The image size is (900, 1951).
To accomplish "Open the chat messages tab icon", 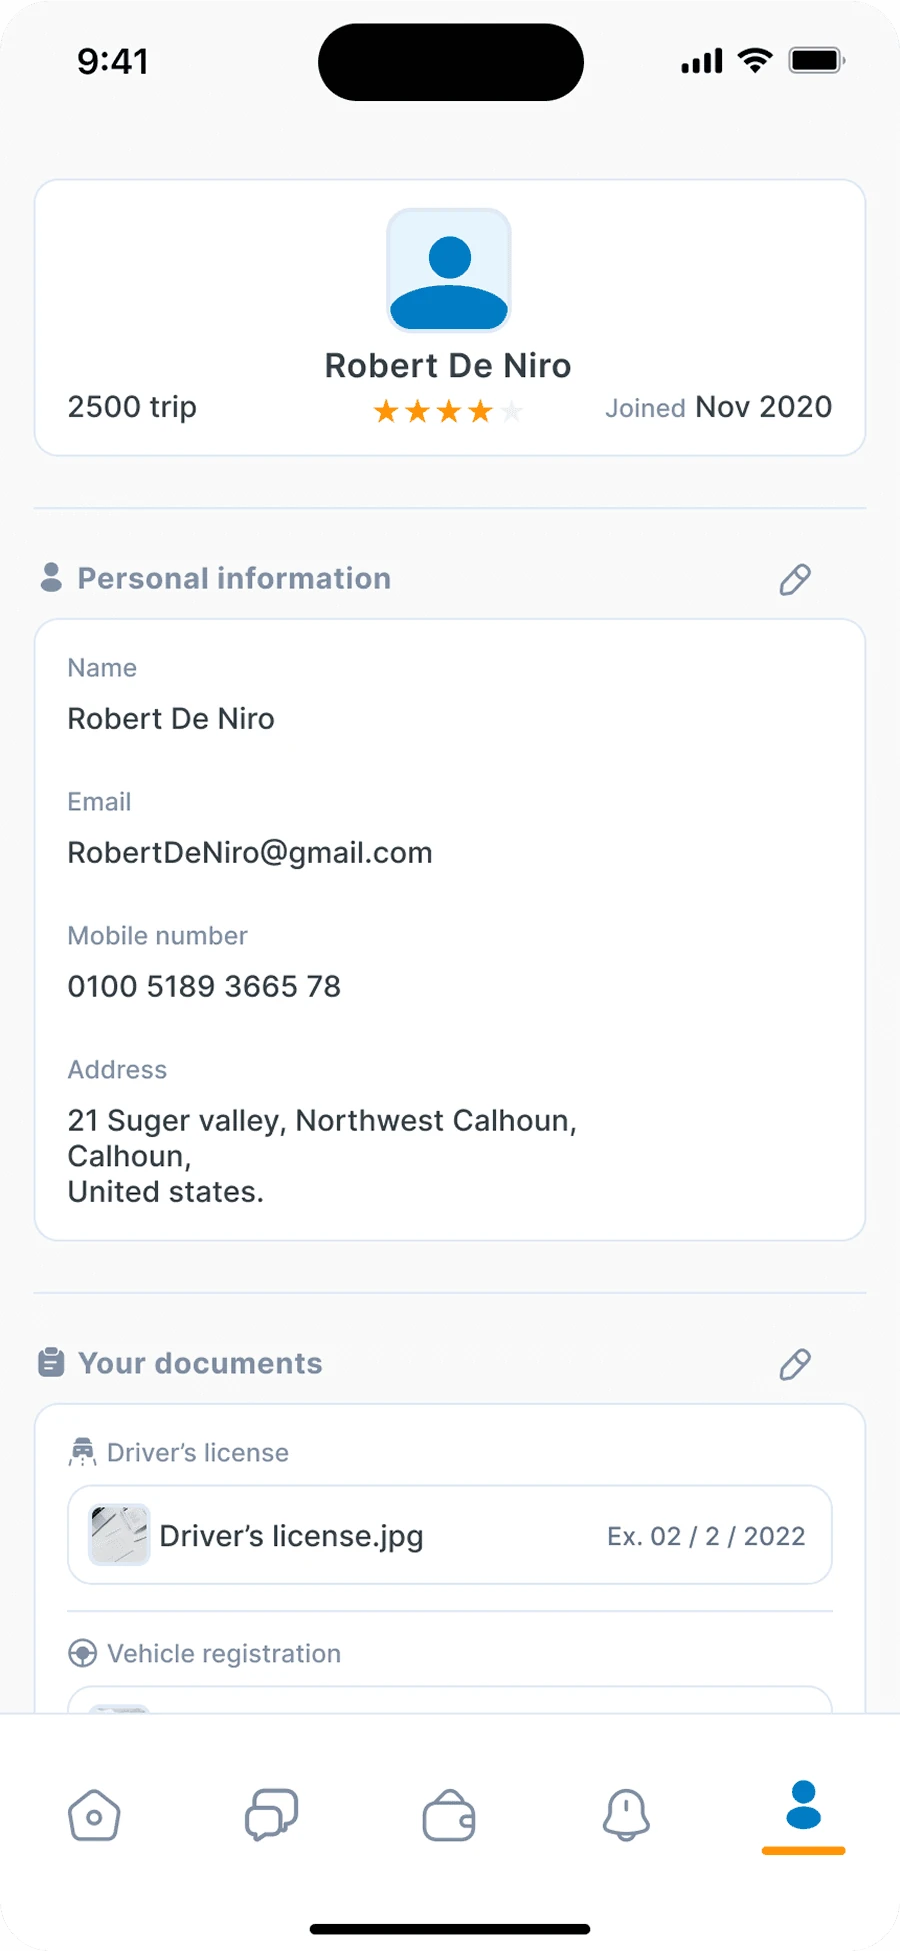I will coord(271,1815).
